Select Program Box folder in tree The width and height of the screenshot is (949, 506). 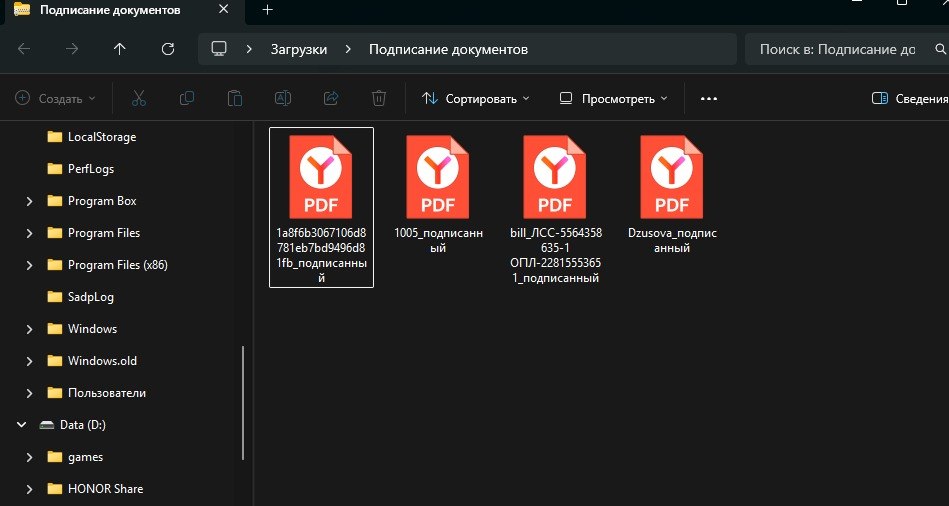91,201
